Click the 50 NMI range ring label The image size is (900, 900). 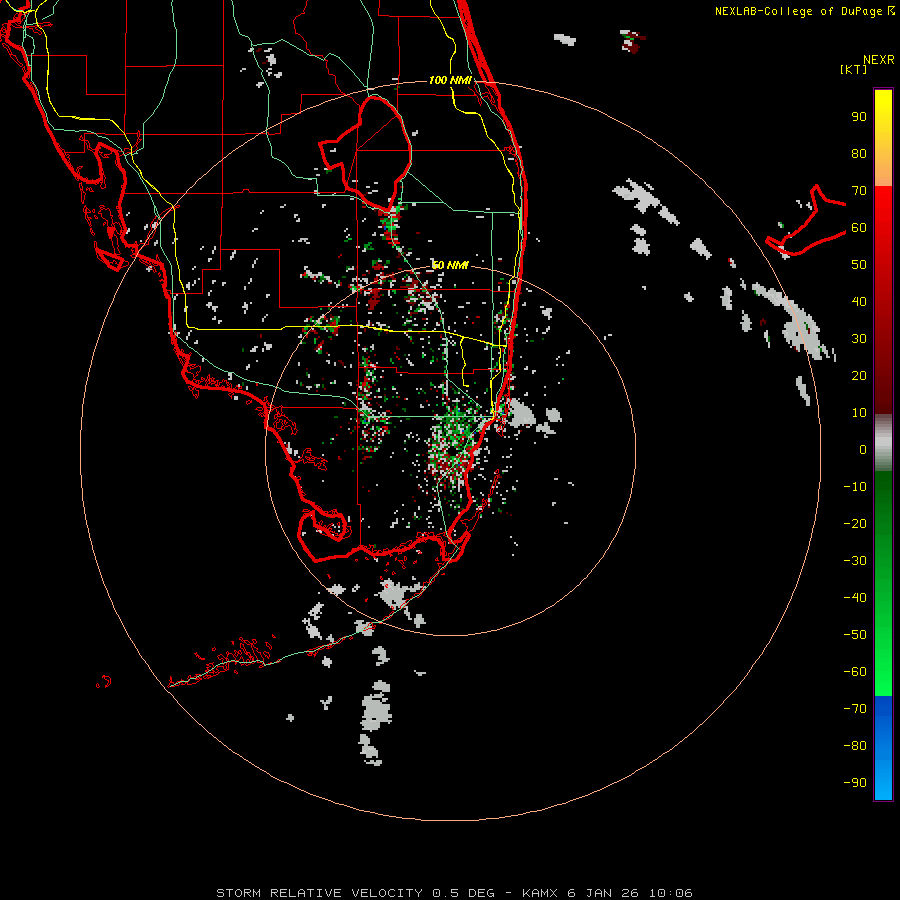coord(450,265)
